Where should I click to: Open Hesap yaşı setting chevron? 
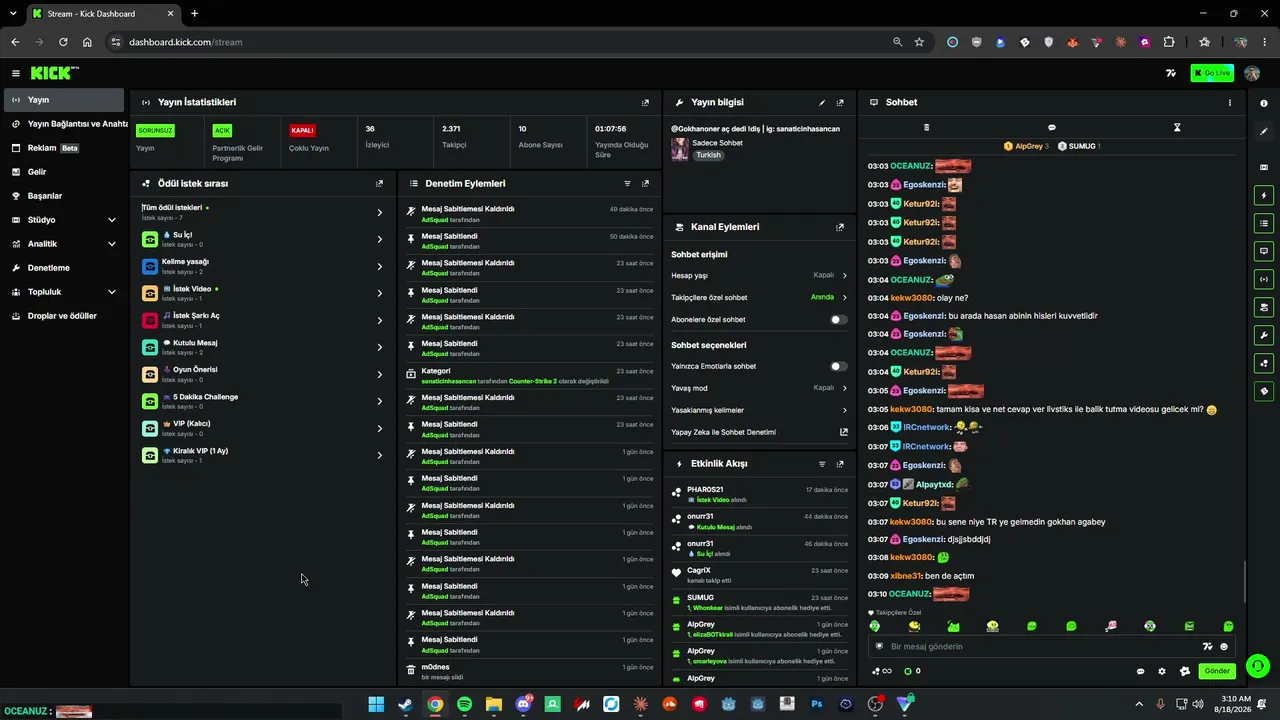click(844, 275)
